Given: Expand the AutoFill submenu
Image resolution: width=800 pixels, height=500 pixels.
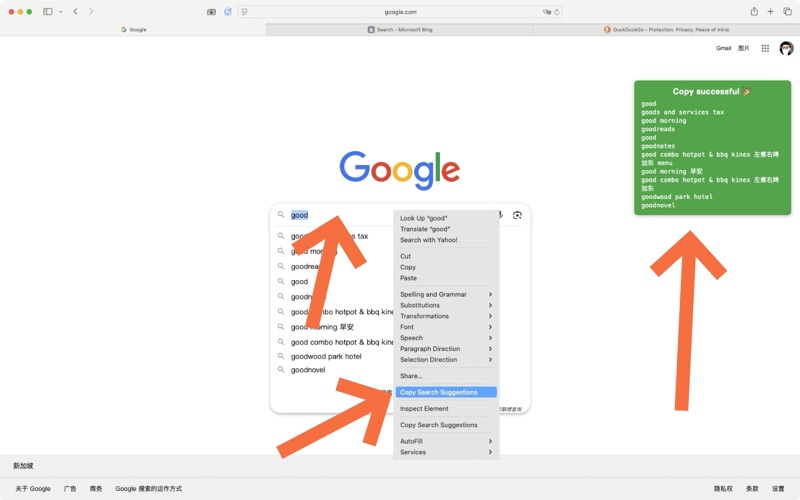Looking at the screenshot, I should tap(445, 441).
